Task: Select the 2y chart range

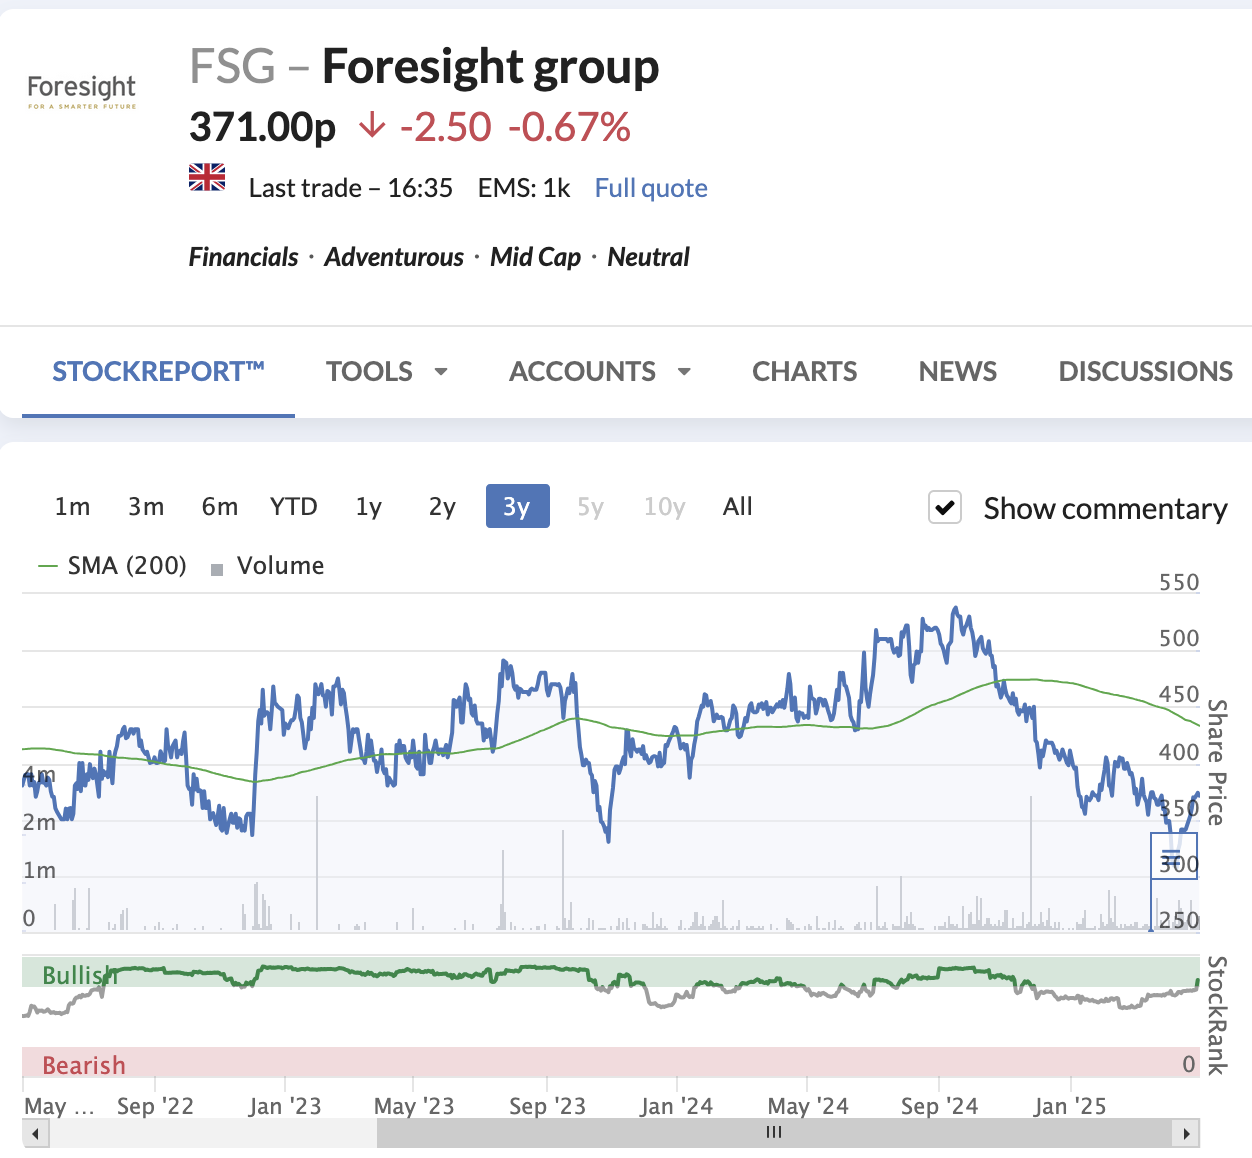Action: (442, 507)
